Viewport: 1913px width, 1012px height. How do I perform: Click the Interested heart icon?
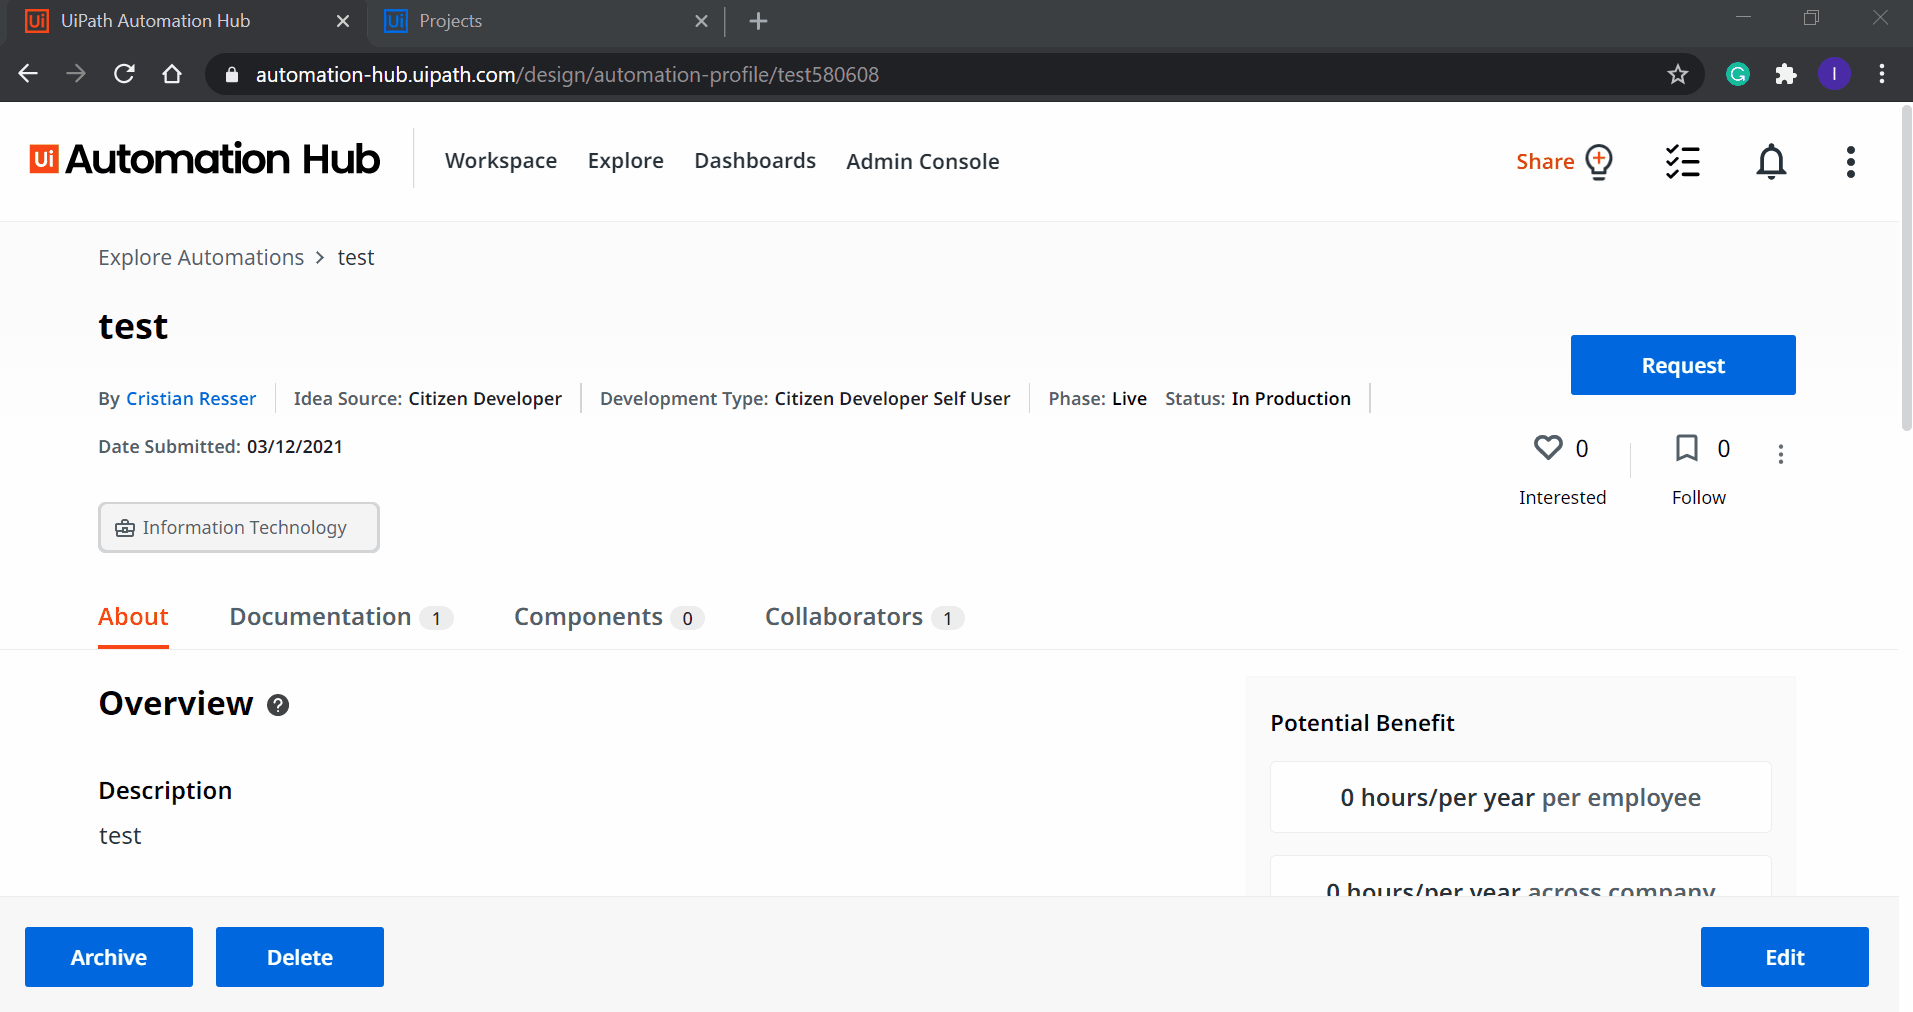pos(1548,447)
